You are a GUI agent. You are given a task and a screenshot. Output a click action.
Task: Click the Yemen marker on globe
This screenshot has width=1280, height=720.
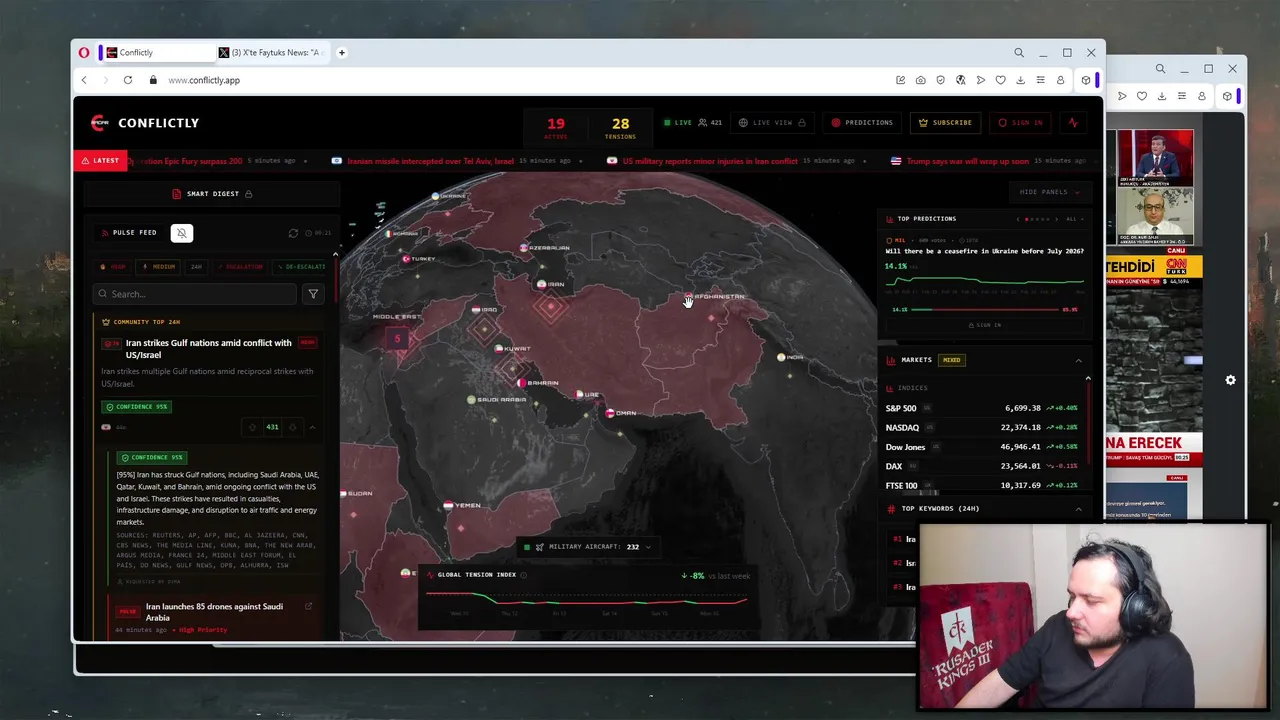449,506
